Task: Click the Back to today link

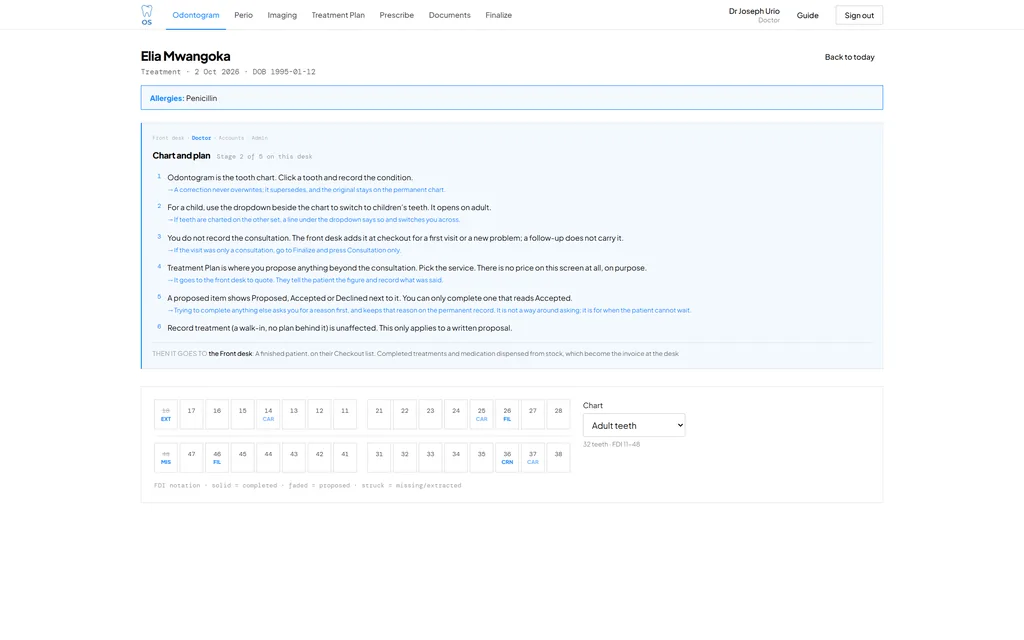Action: pos(850,57)
